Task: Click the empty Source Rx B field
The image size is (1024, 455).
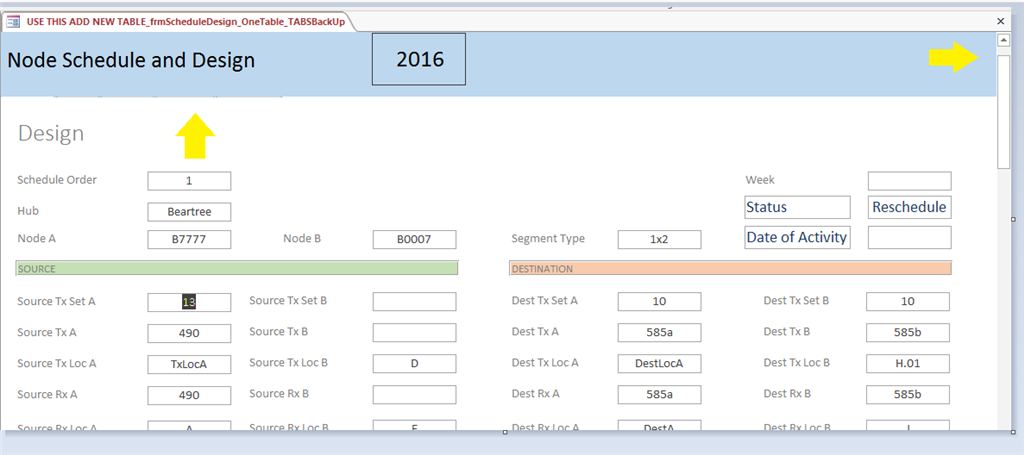Action: pyautogui.click(x=415, y=394)
